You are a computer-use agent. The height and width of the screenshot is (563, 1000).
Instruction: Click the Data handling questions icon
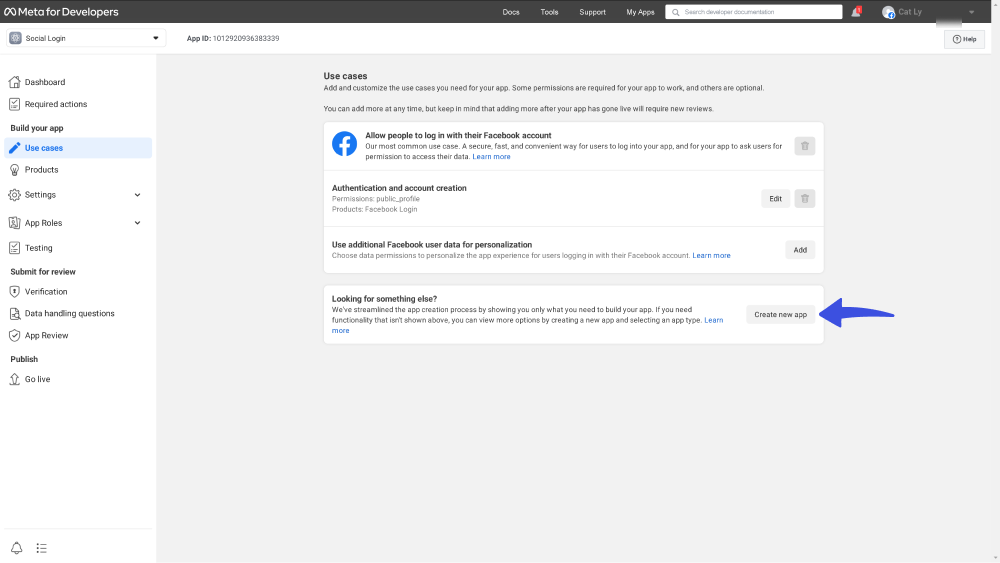[x=15, y=314]
